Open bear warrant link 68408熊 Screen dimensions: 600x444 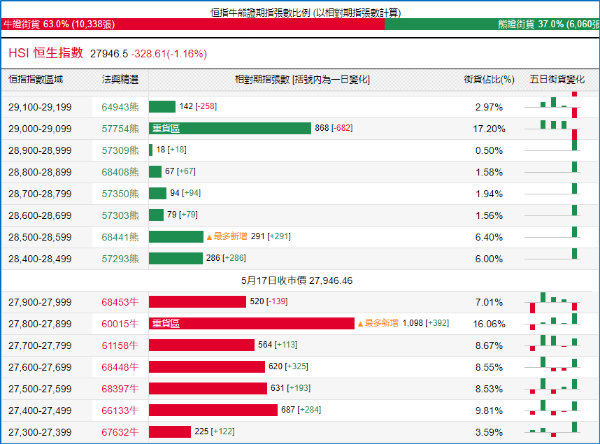120,172
